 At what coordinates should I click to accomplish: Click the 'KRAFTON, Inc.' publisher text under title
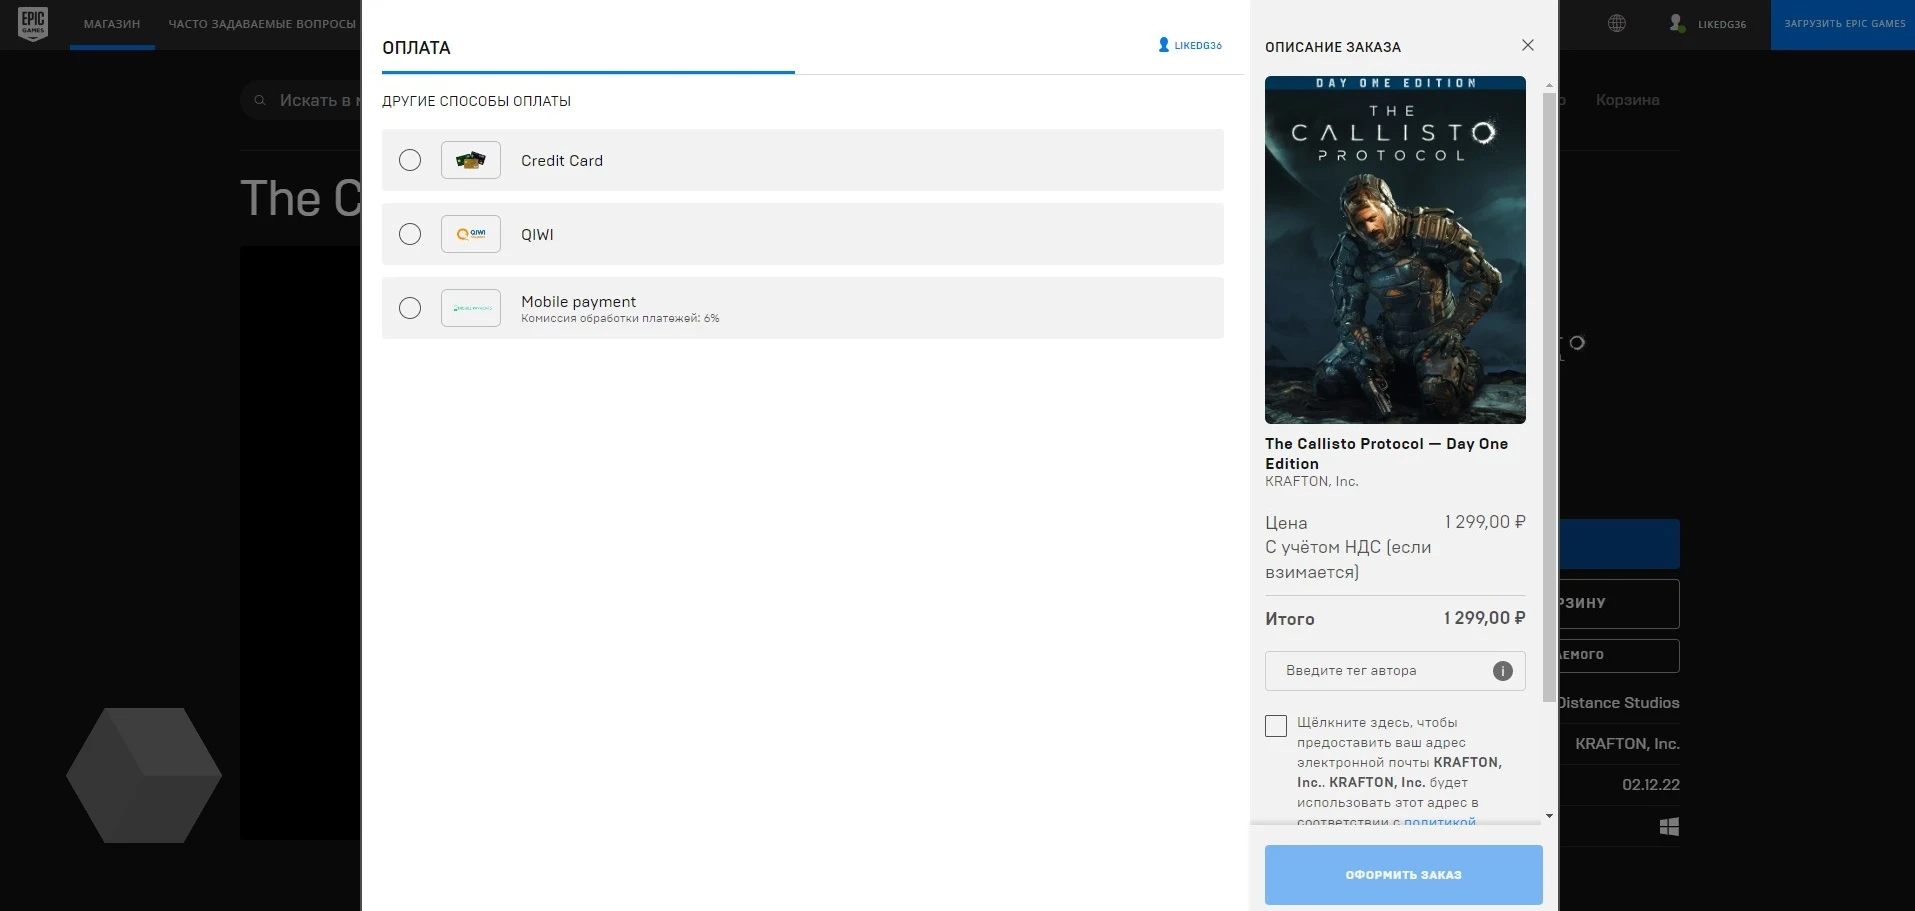(x=1312, y=481)
